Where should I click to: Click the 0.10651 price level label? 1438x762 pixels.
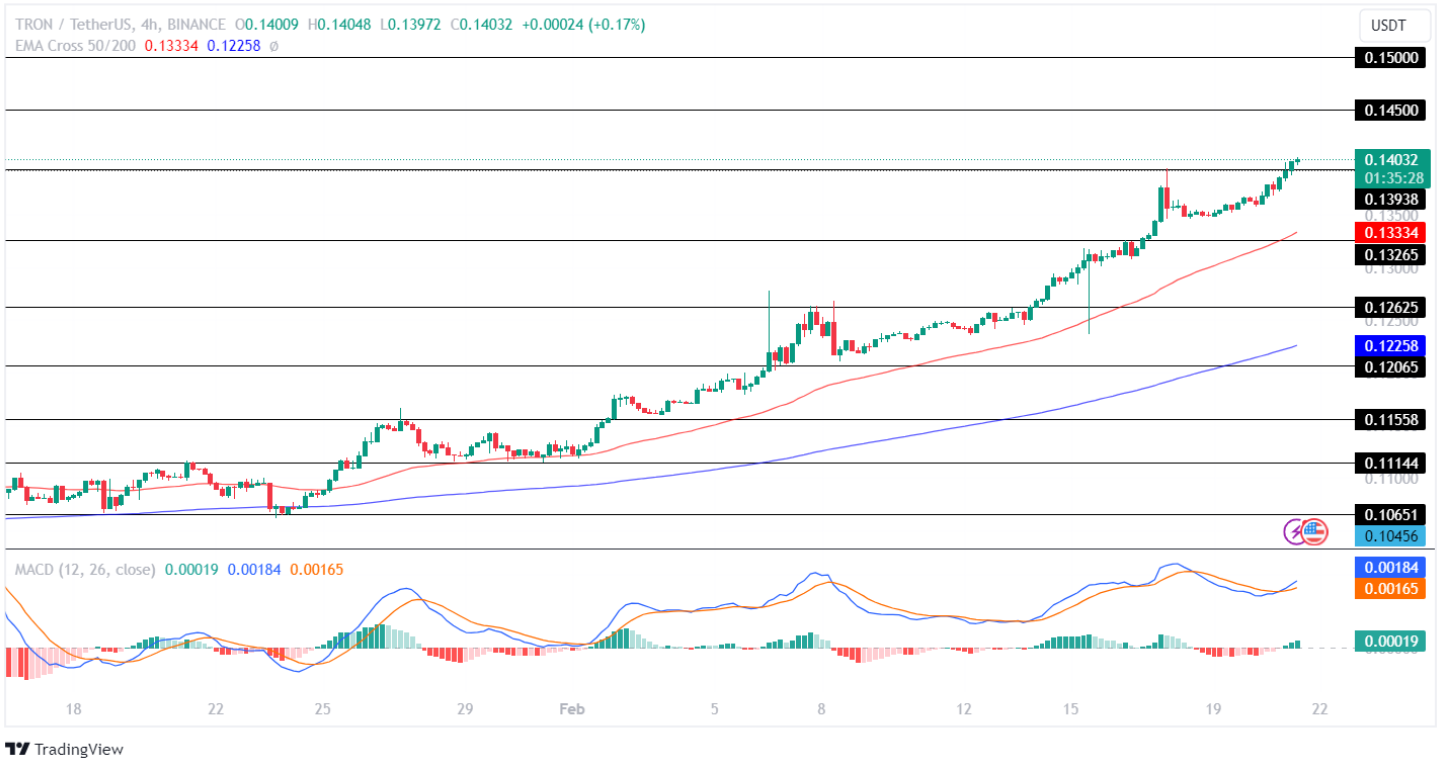click(1392, 514)
